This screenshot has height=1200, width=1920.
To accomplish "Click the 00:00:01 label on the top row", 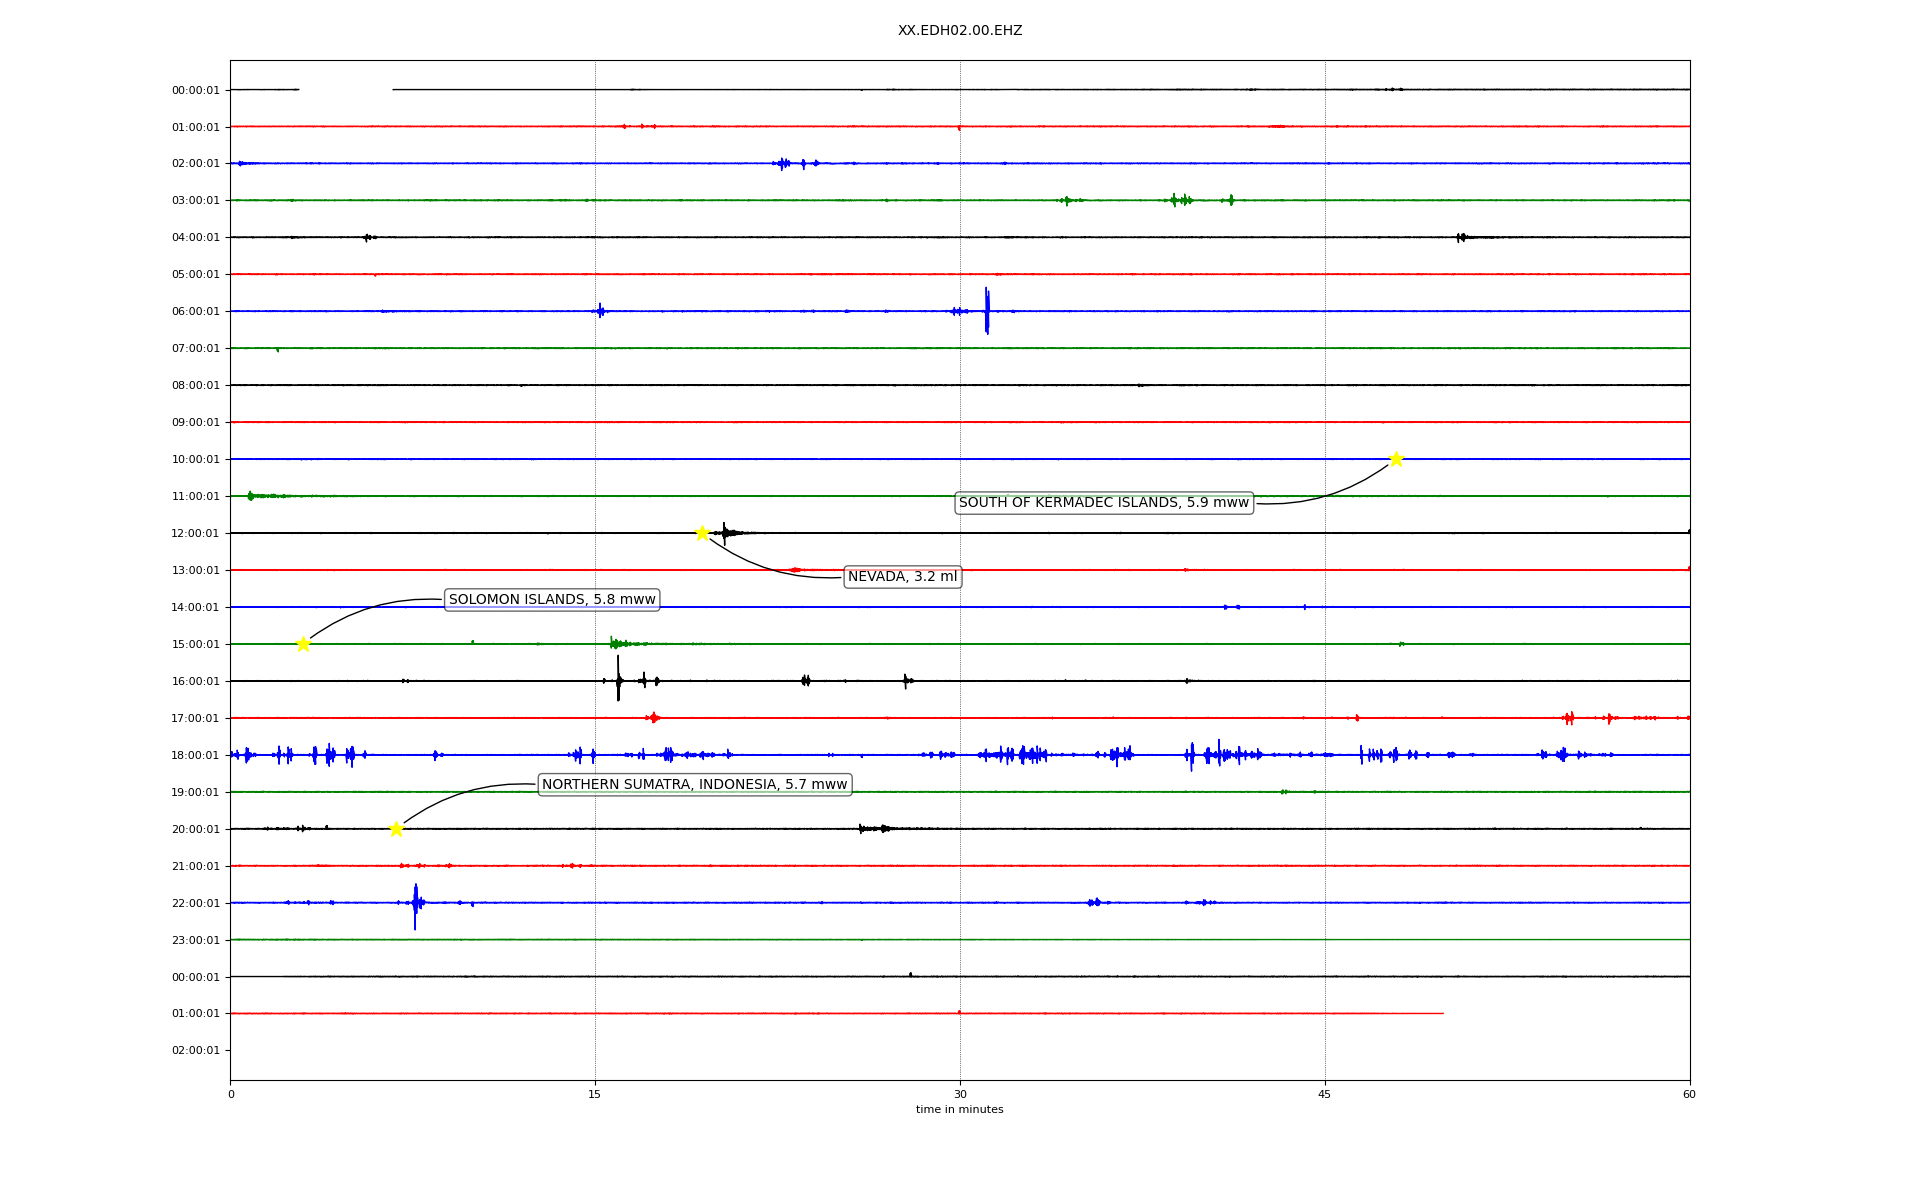I will 195,91.
